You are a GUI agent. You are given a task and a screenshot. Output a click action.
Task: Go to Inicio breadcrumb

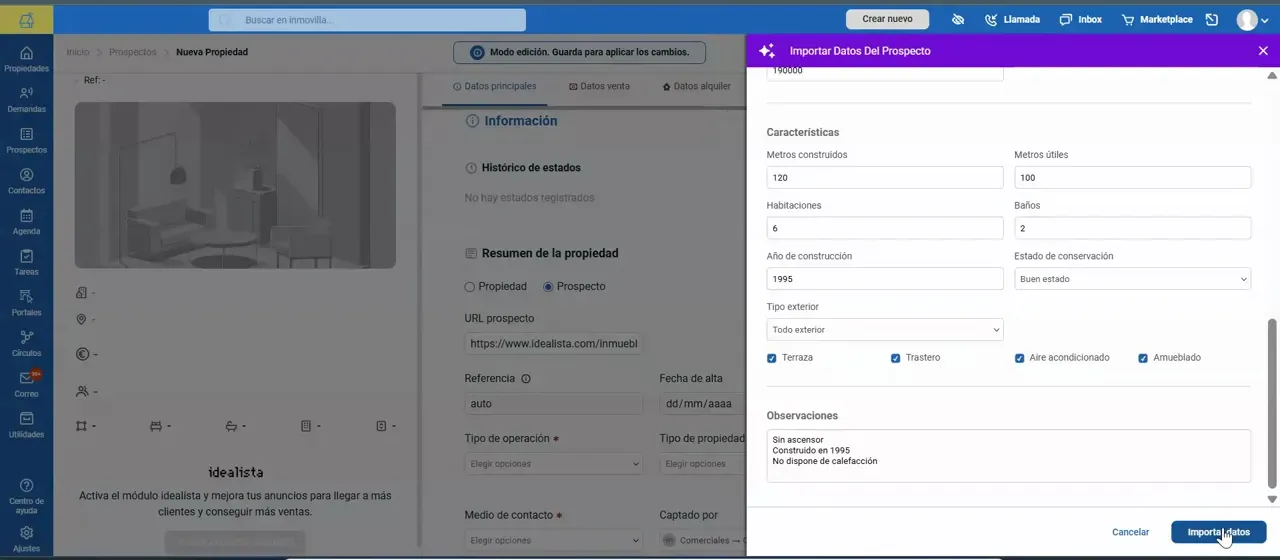[x=78, y=52]
